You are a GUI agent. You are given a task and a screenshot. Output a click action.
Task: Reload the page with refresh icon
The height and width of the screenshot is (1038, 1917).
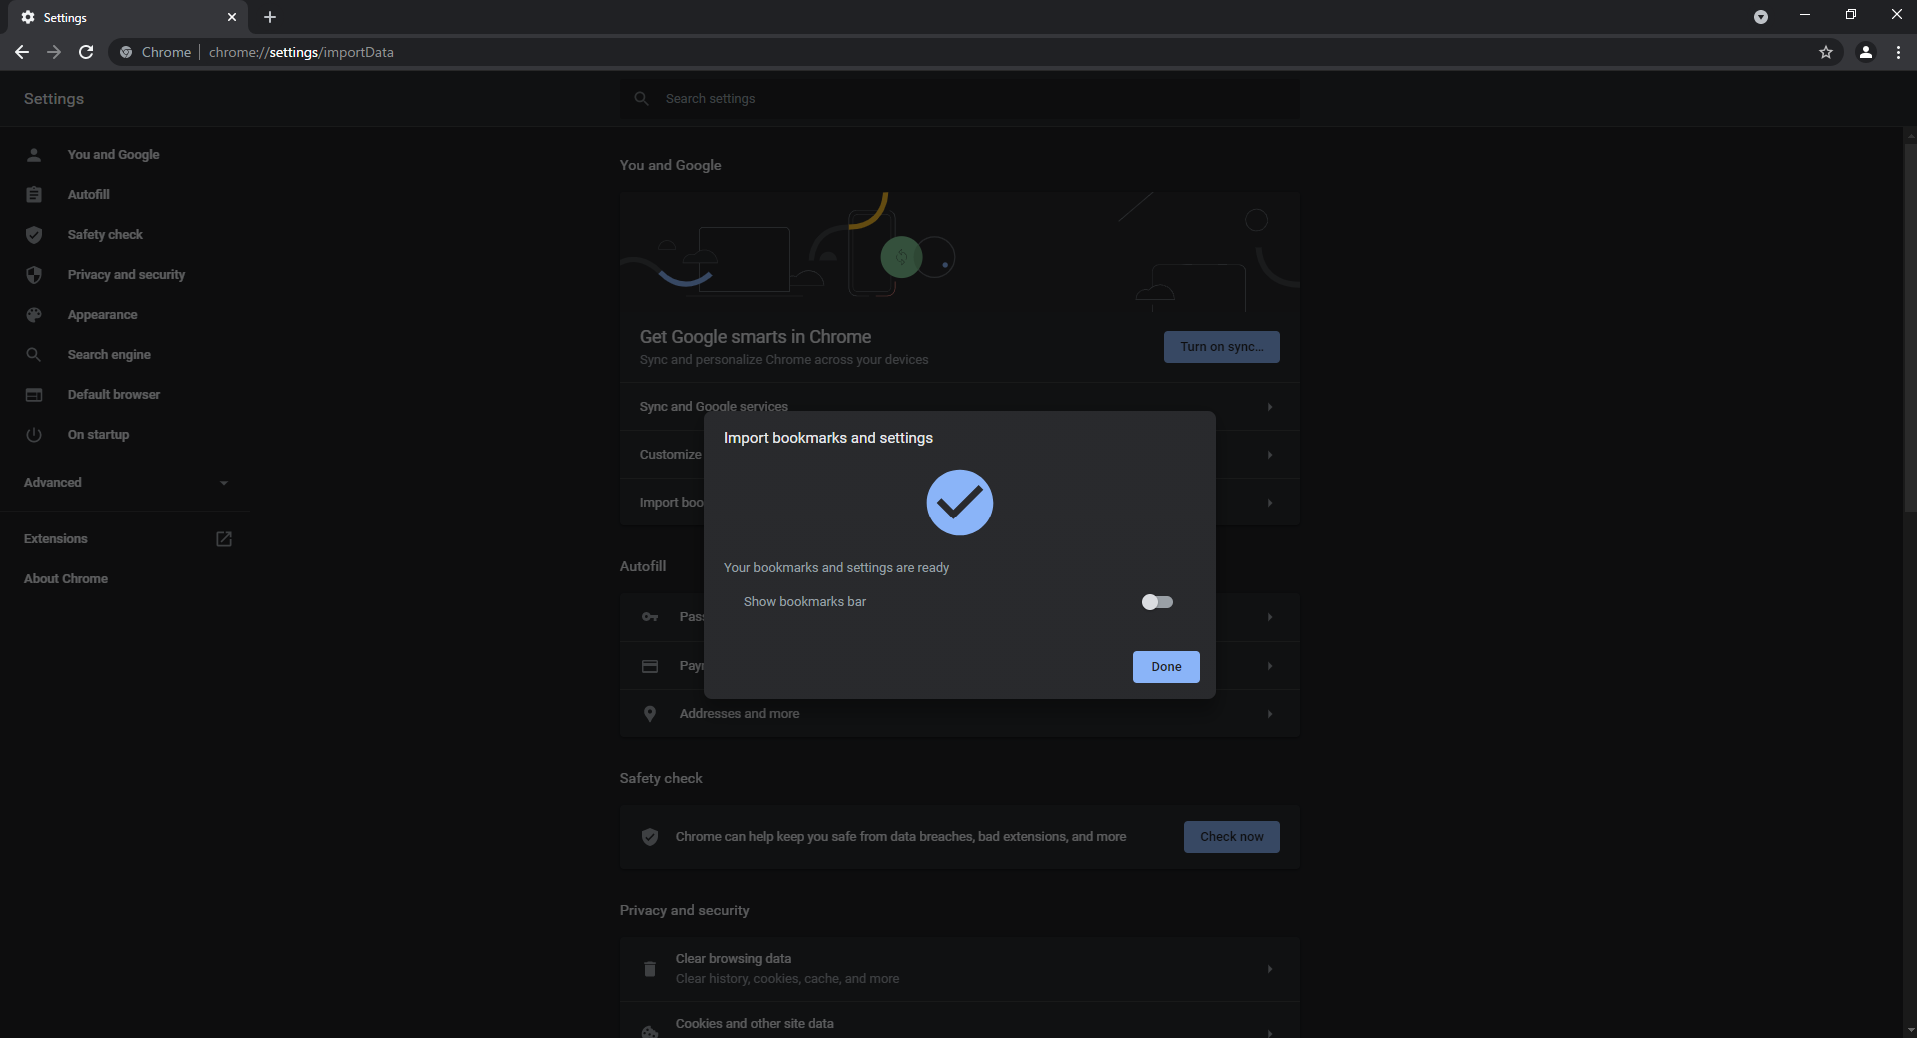point(86,52)
